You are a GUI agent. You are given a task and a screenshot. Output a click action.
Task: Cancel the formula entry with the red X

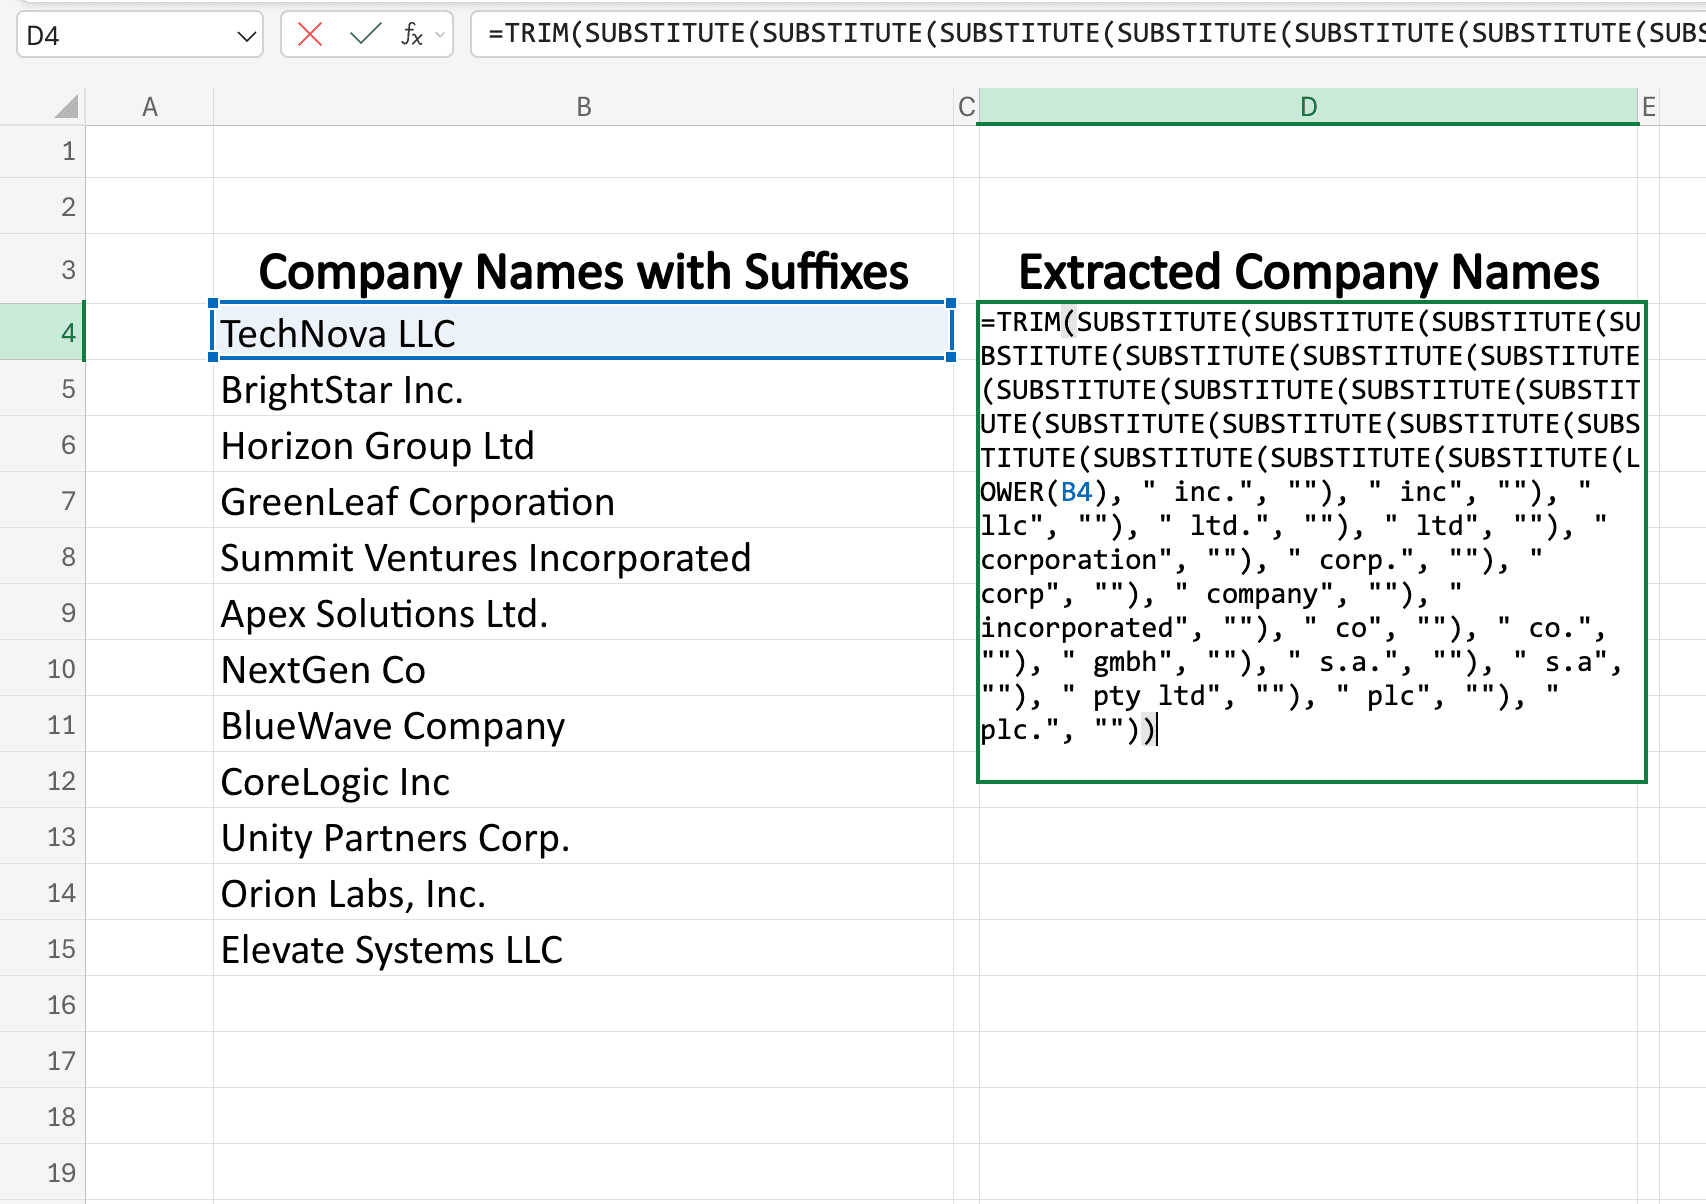click(308, 33)
